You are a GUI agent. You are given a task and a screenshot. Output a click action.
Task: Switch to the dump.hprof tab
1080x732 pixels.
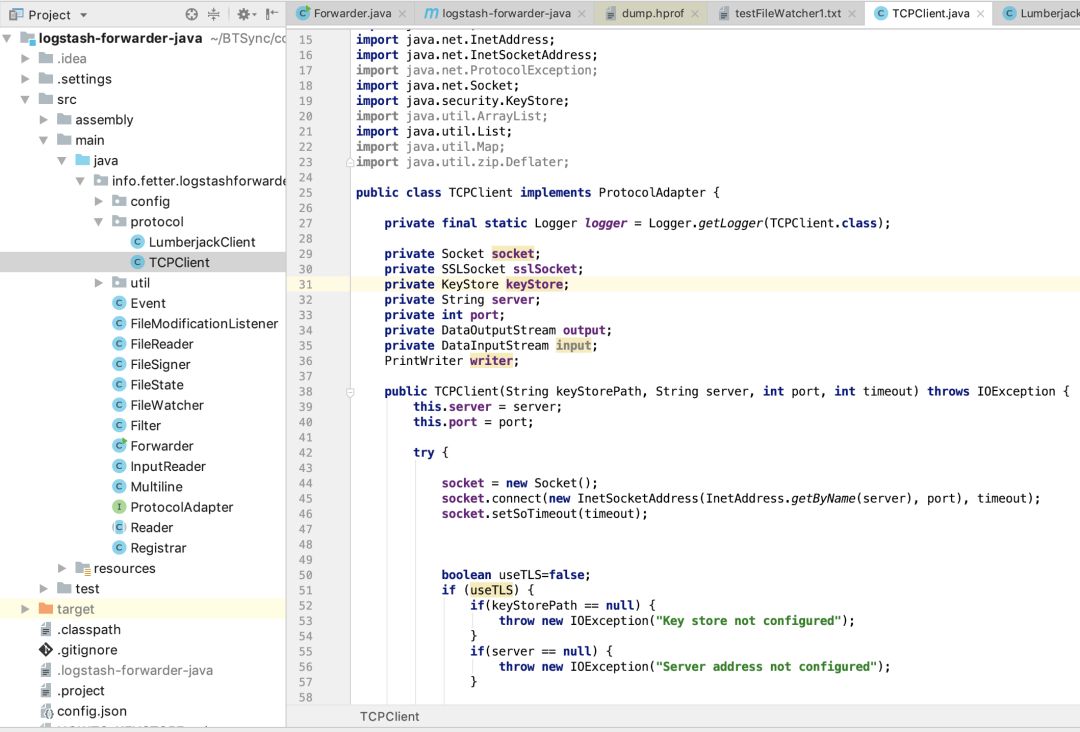click(651, 13)
